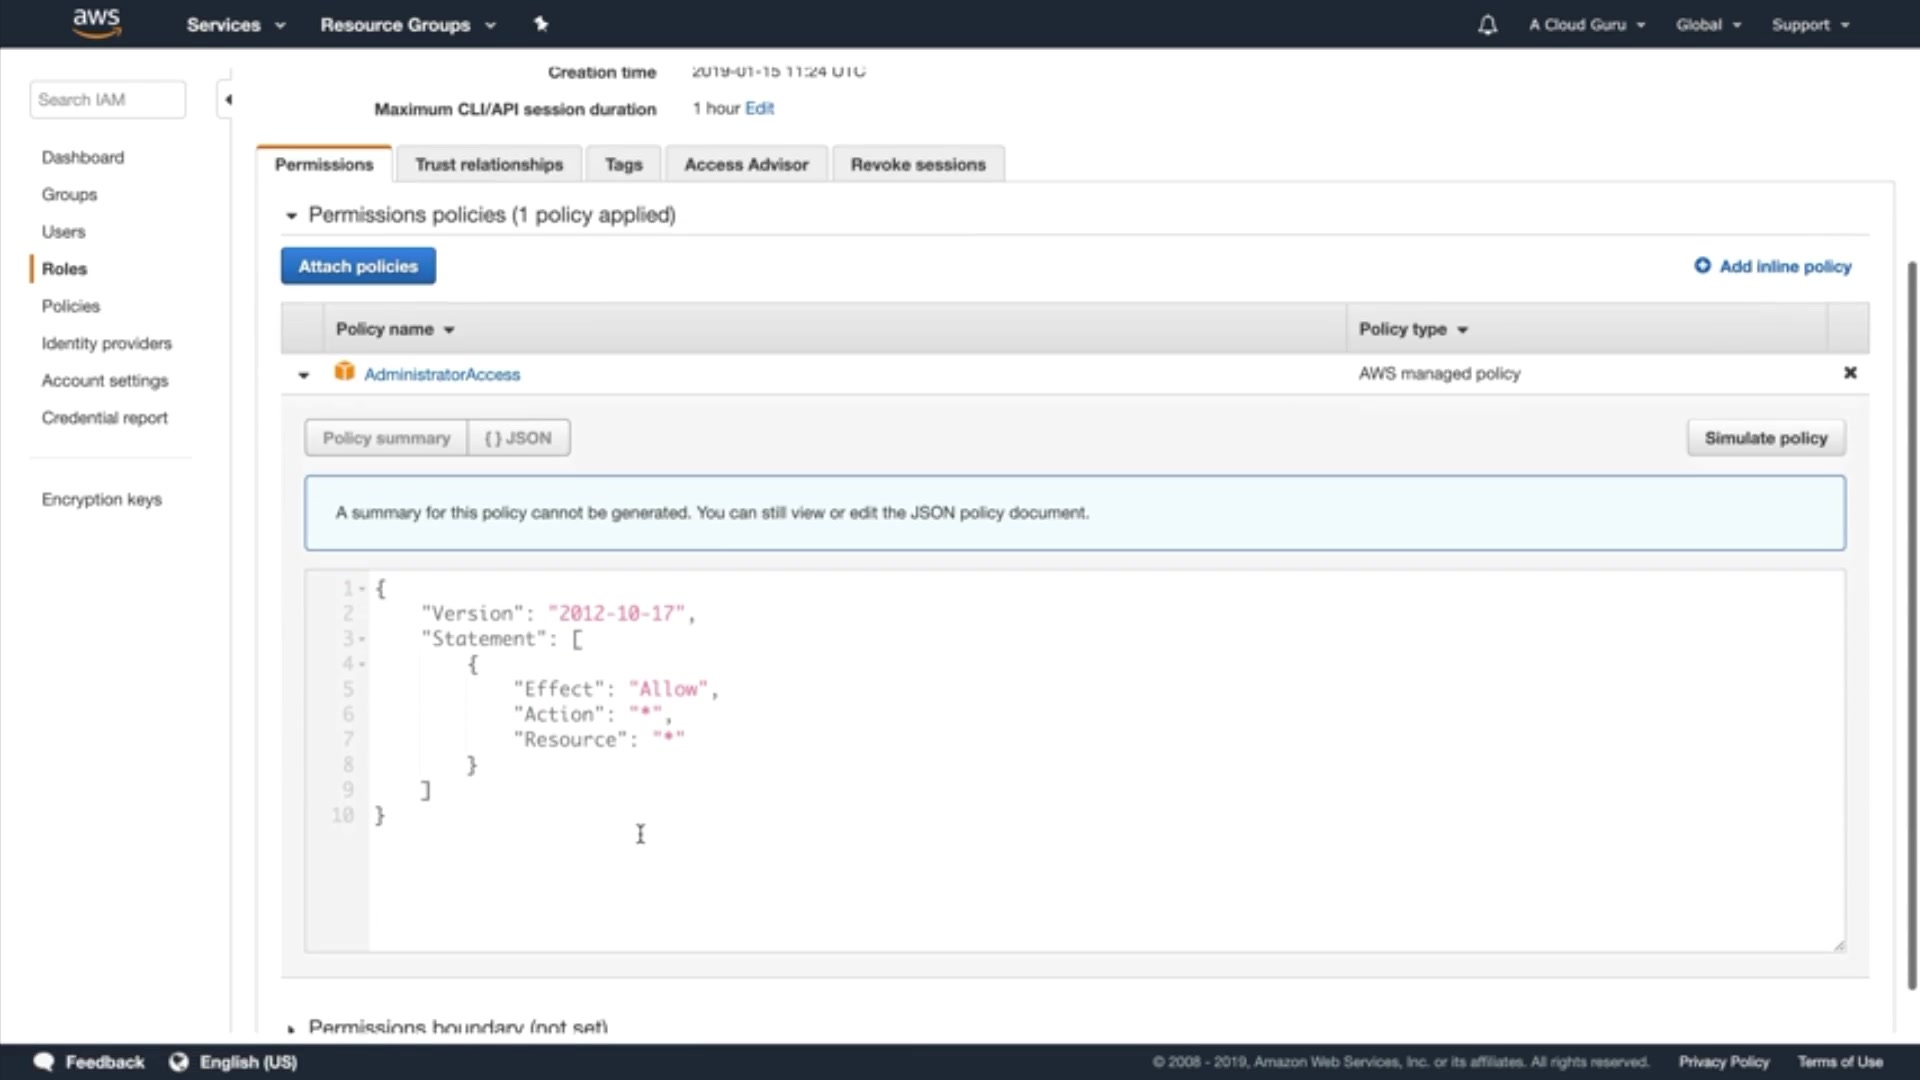Image resolution: width=1920 pixels, height=1080 pixels.
Task: Click the Feedback speech bubble icon
Action: point(44,1062)
